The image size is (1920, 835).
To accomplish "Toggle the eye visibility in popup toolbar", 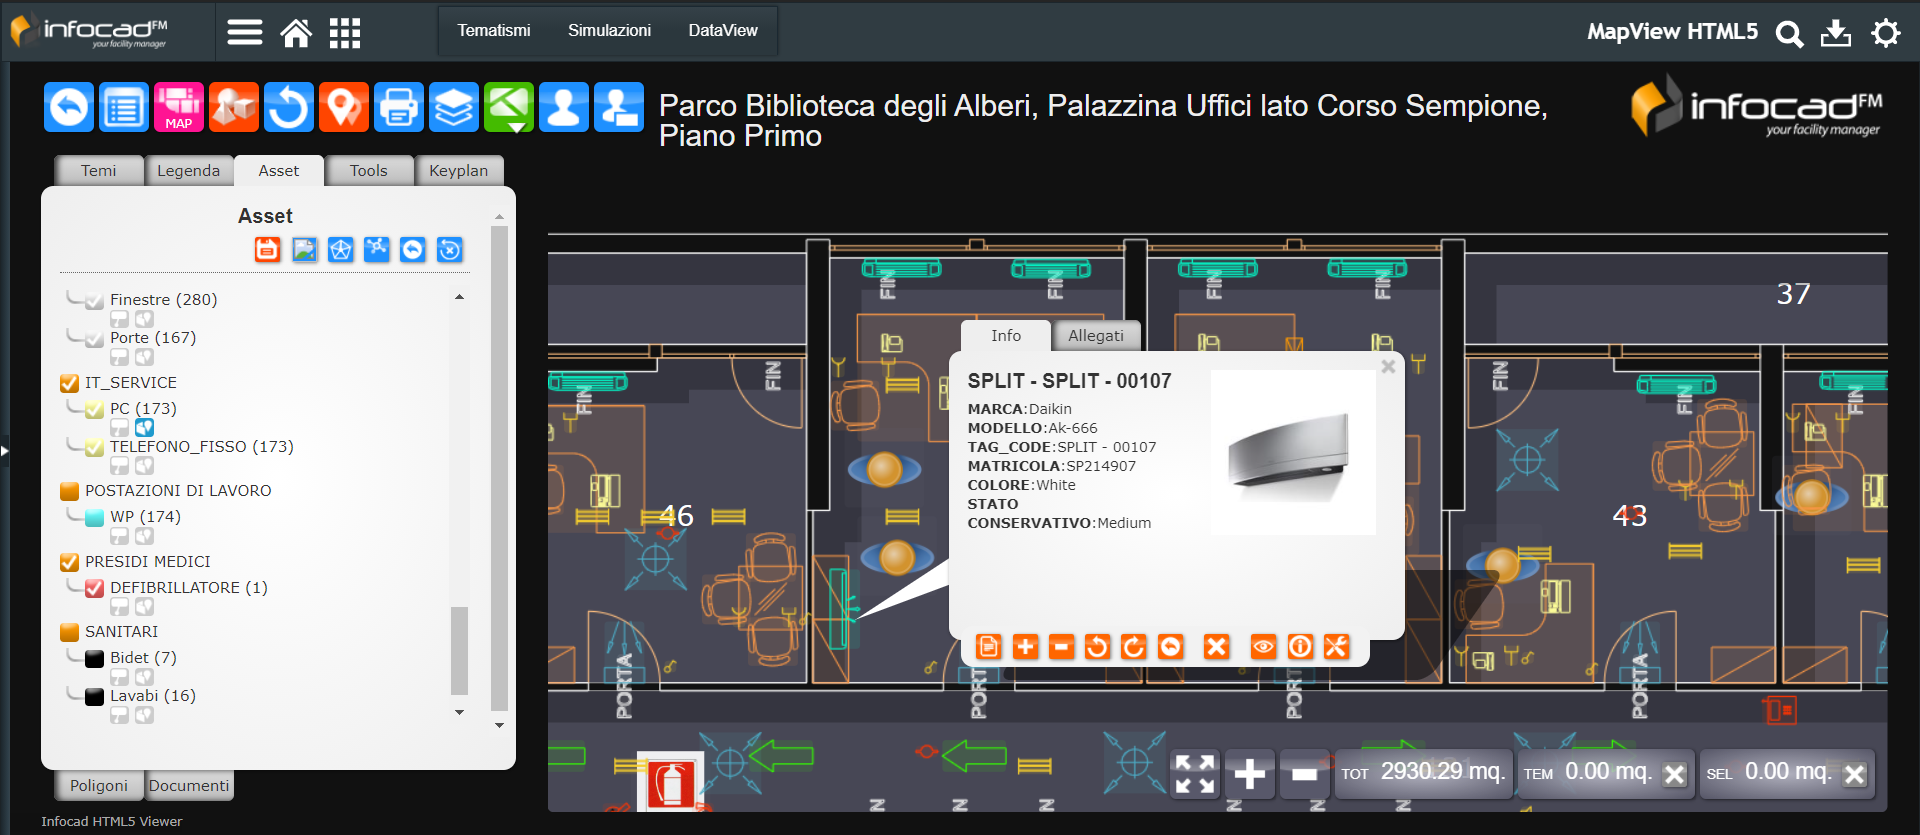I will pos(1263,647).
